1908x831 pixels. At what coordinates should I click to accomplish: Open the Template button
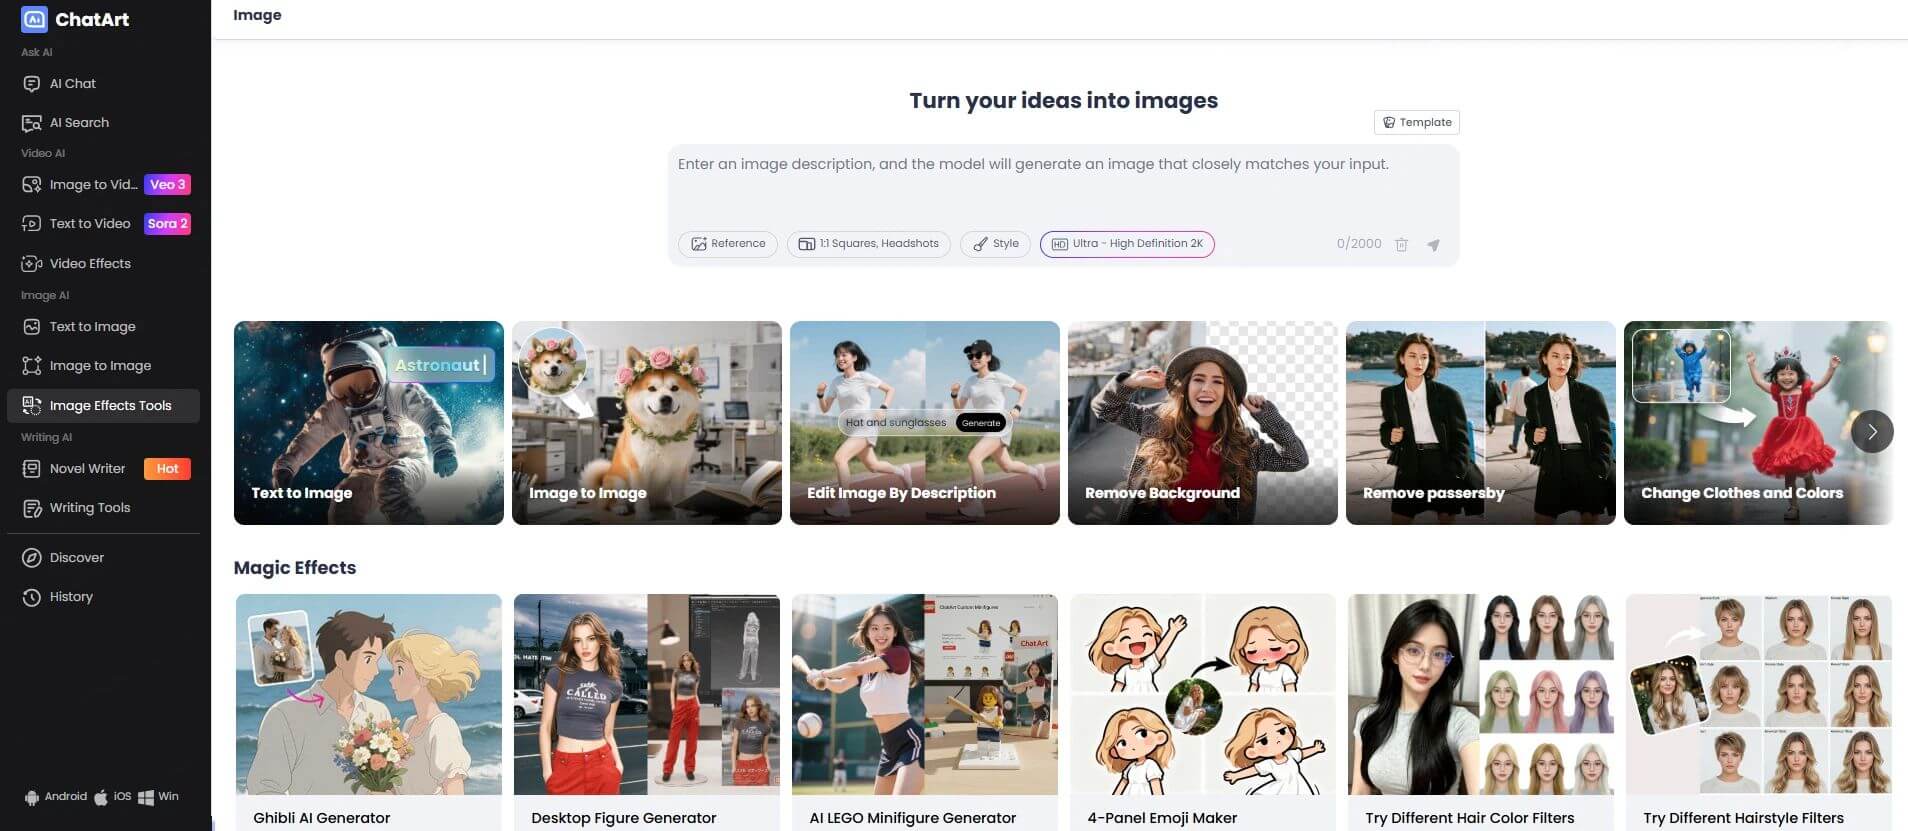click(1417, 122)
